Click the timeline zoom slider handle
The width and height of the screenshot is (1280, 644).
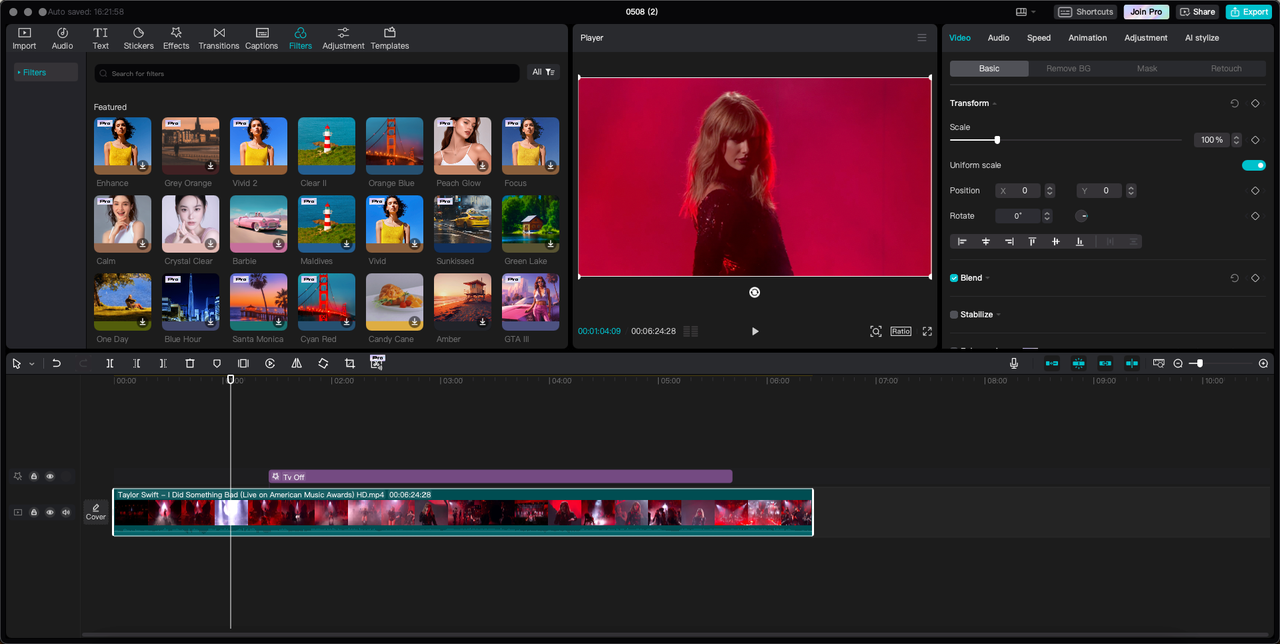[1200, 364]
